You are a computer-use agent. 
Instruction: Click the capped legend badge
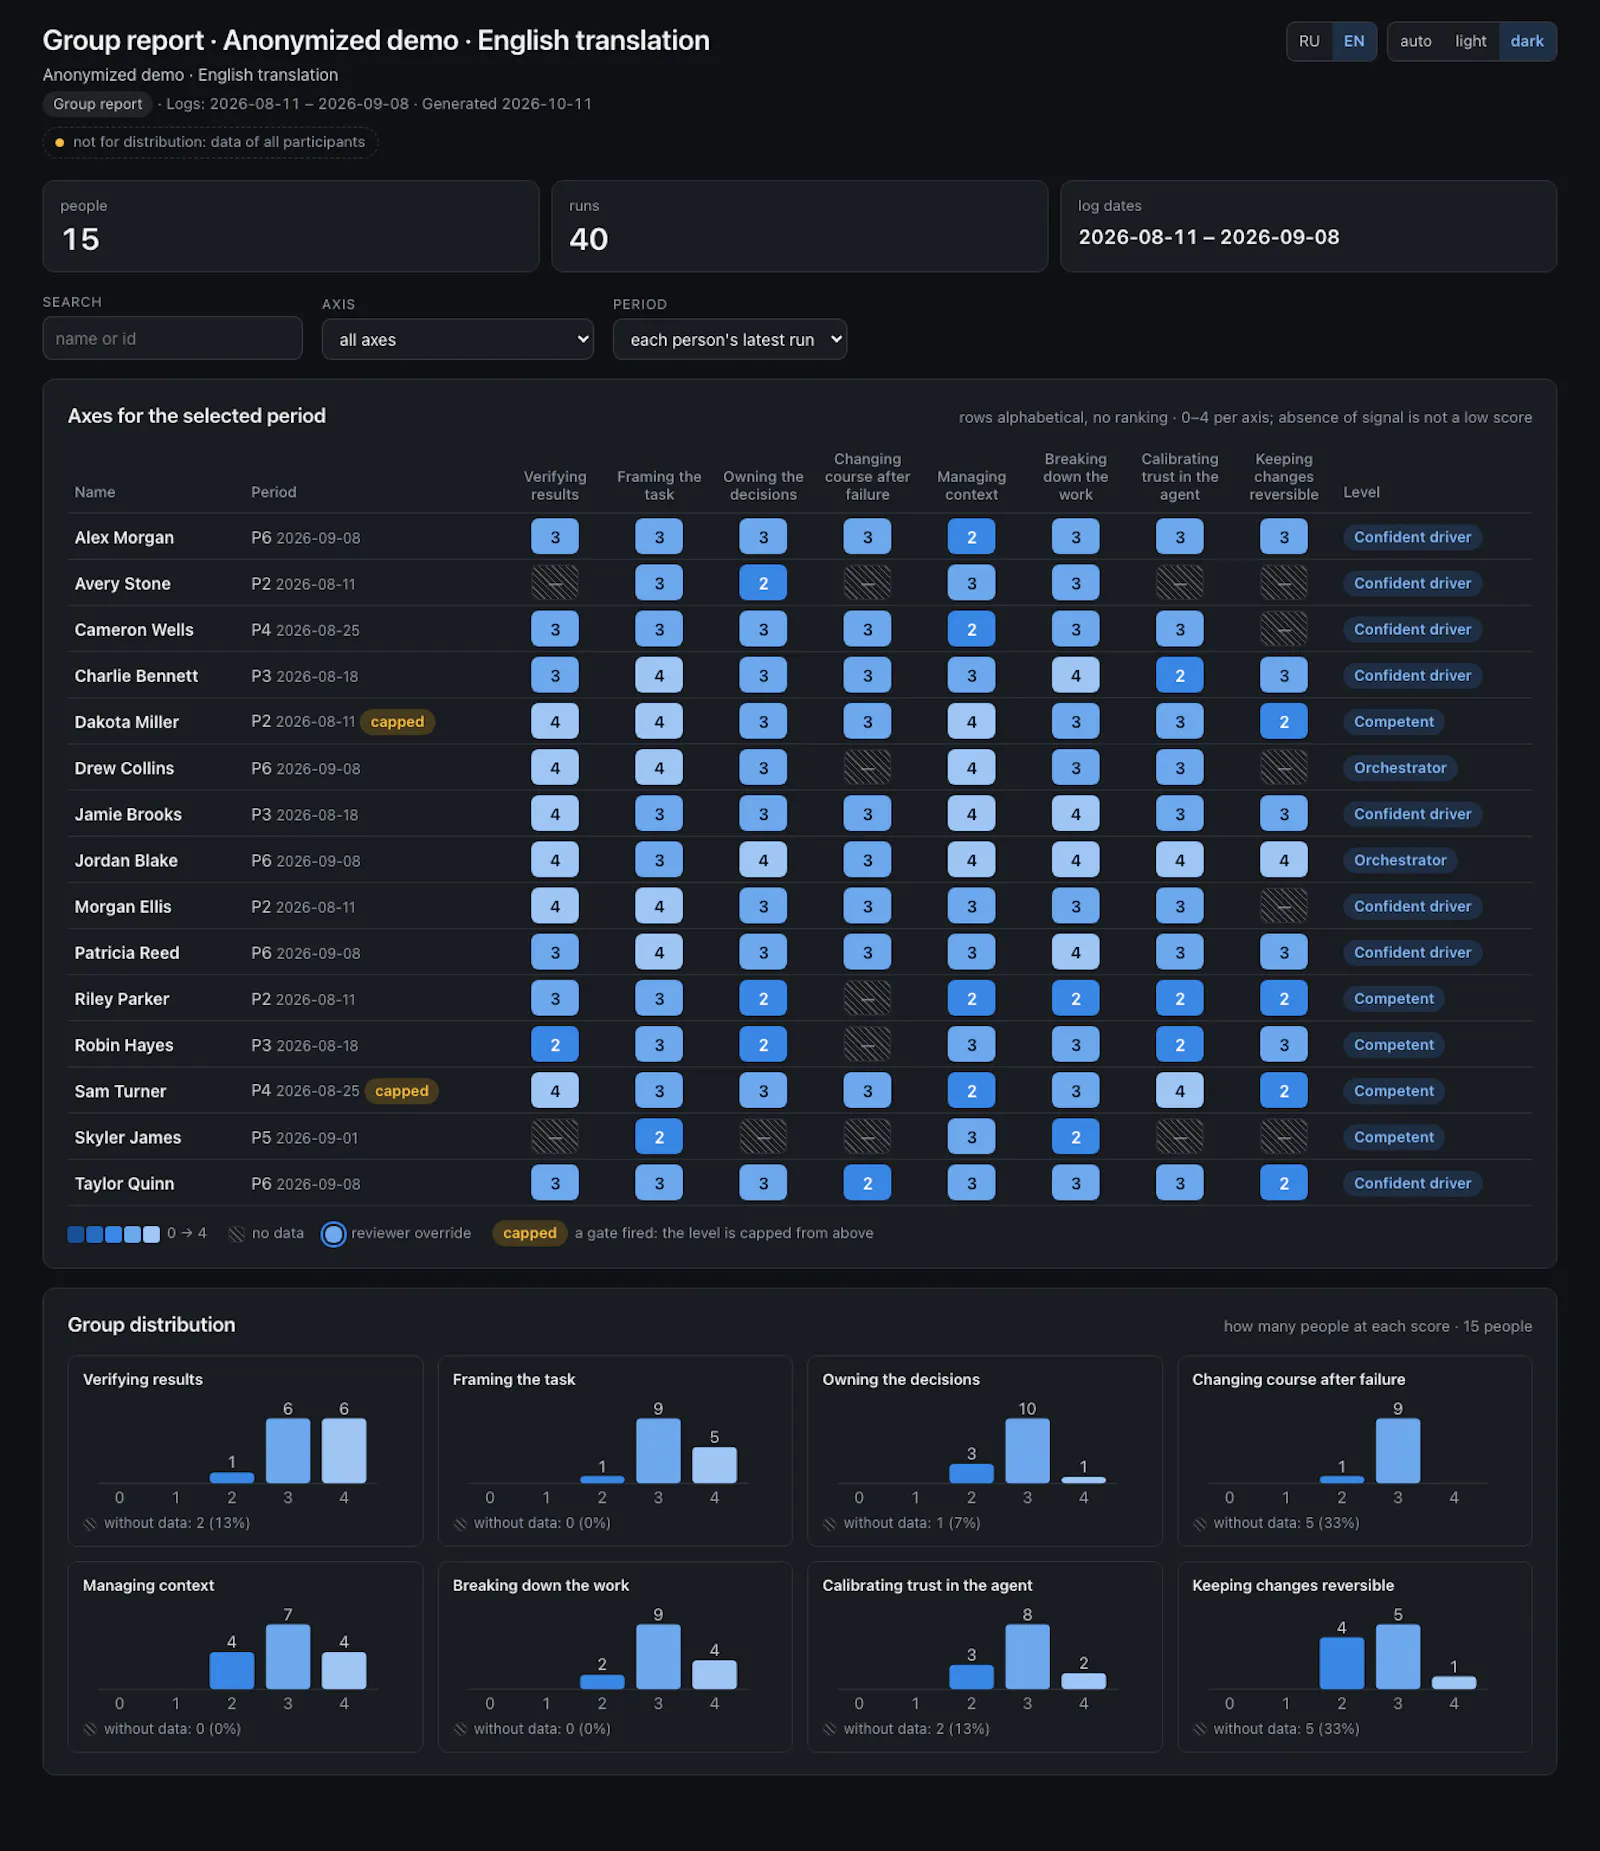tap(530, 1233)
